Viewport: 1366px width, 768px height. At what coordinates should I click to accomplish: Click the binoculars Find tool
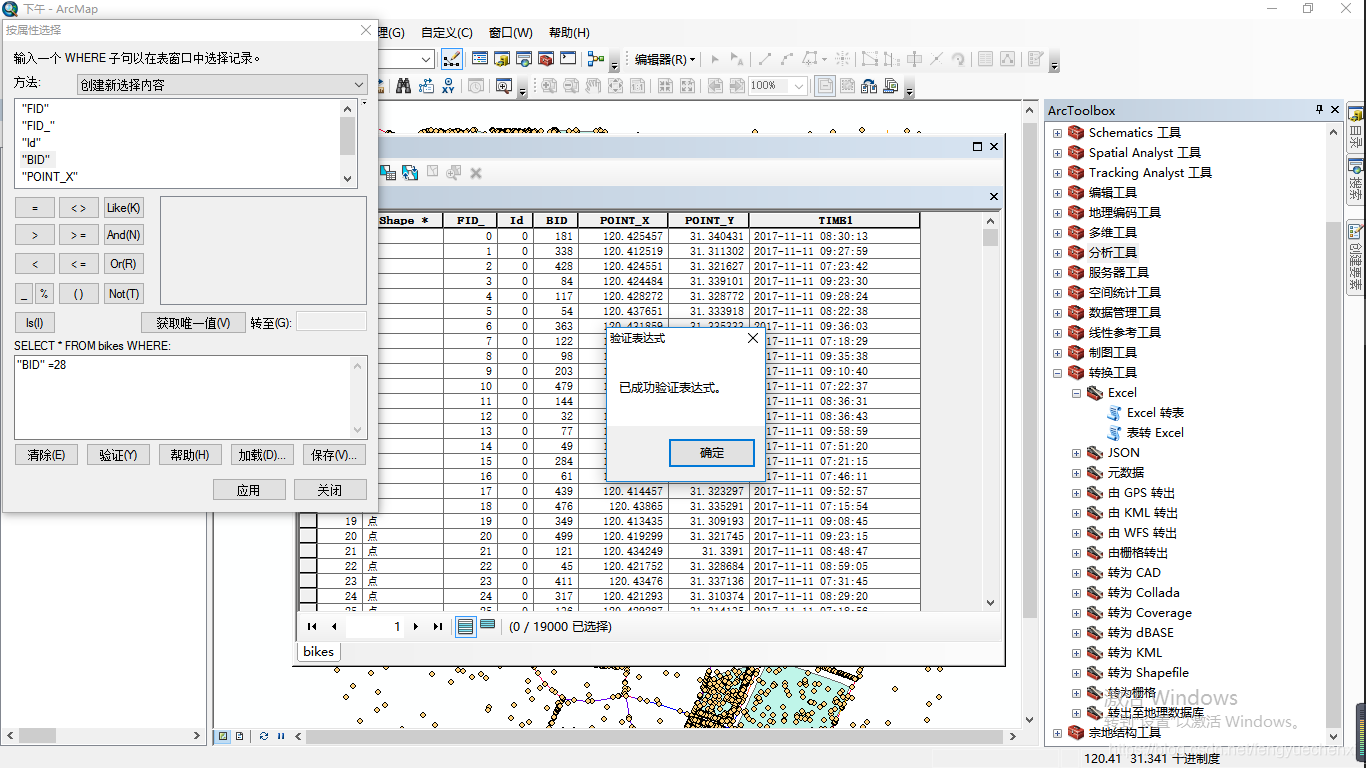[x=404, y=86]
